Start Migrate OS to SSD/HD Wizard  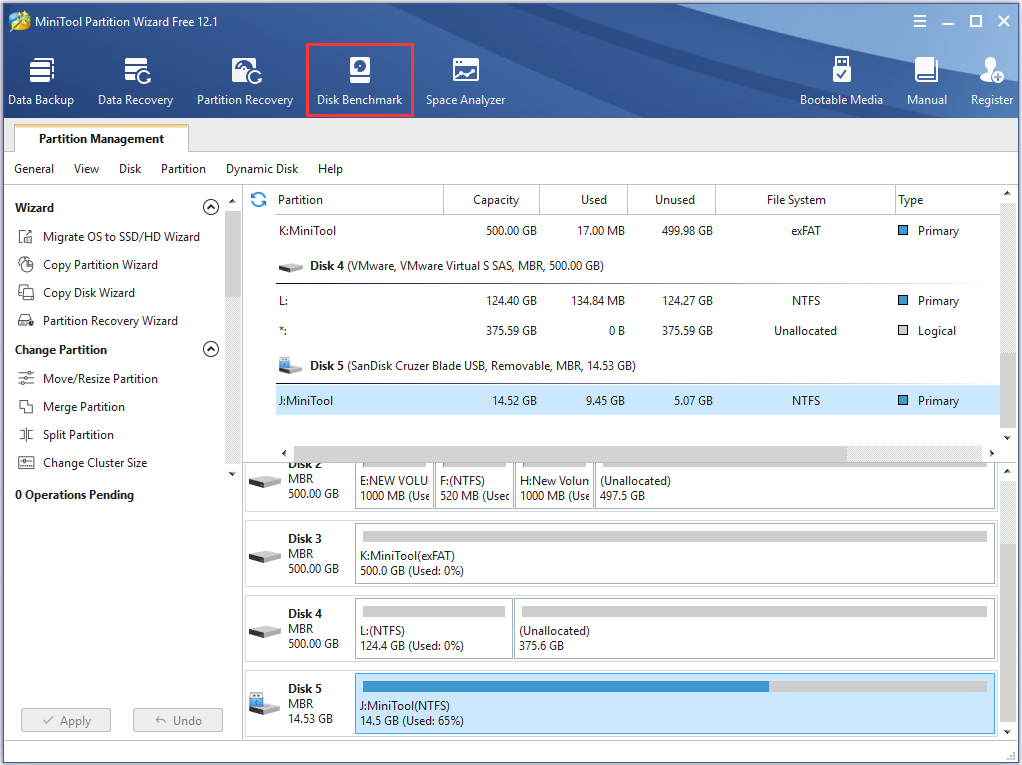pyautogui.click(x=121, y=237)
